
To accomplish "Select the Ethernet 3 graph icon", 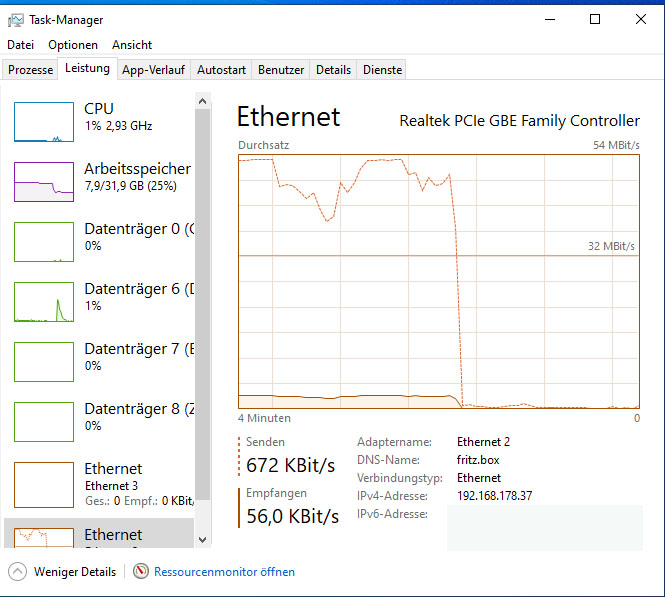I will coord(44,483).
